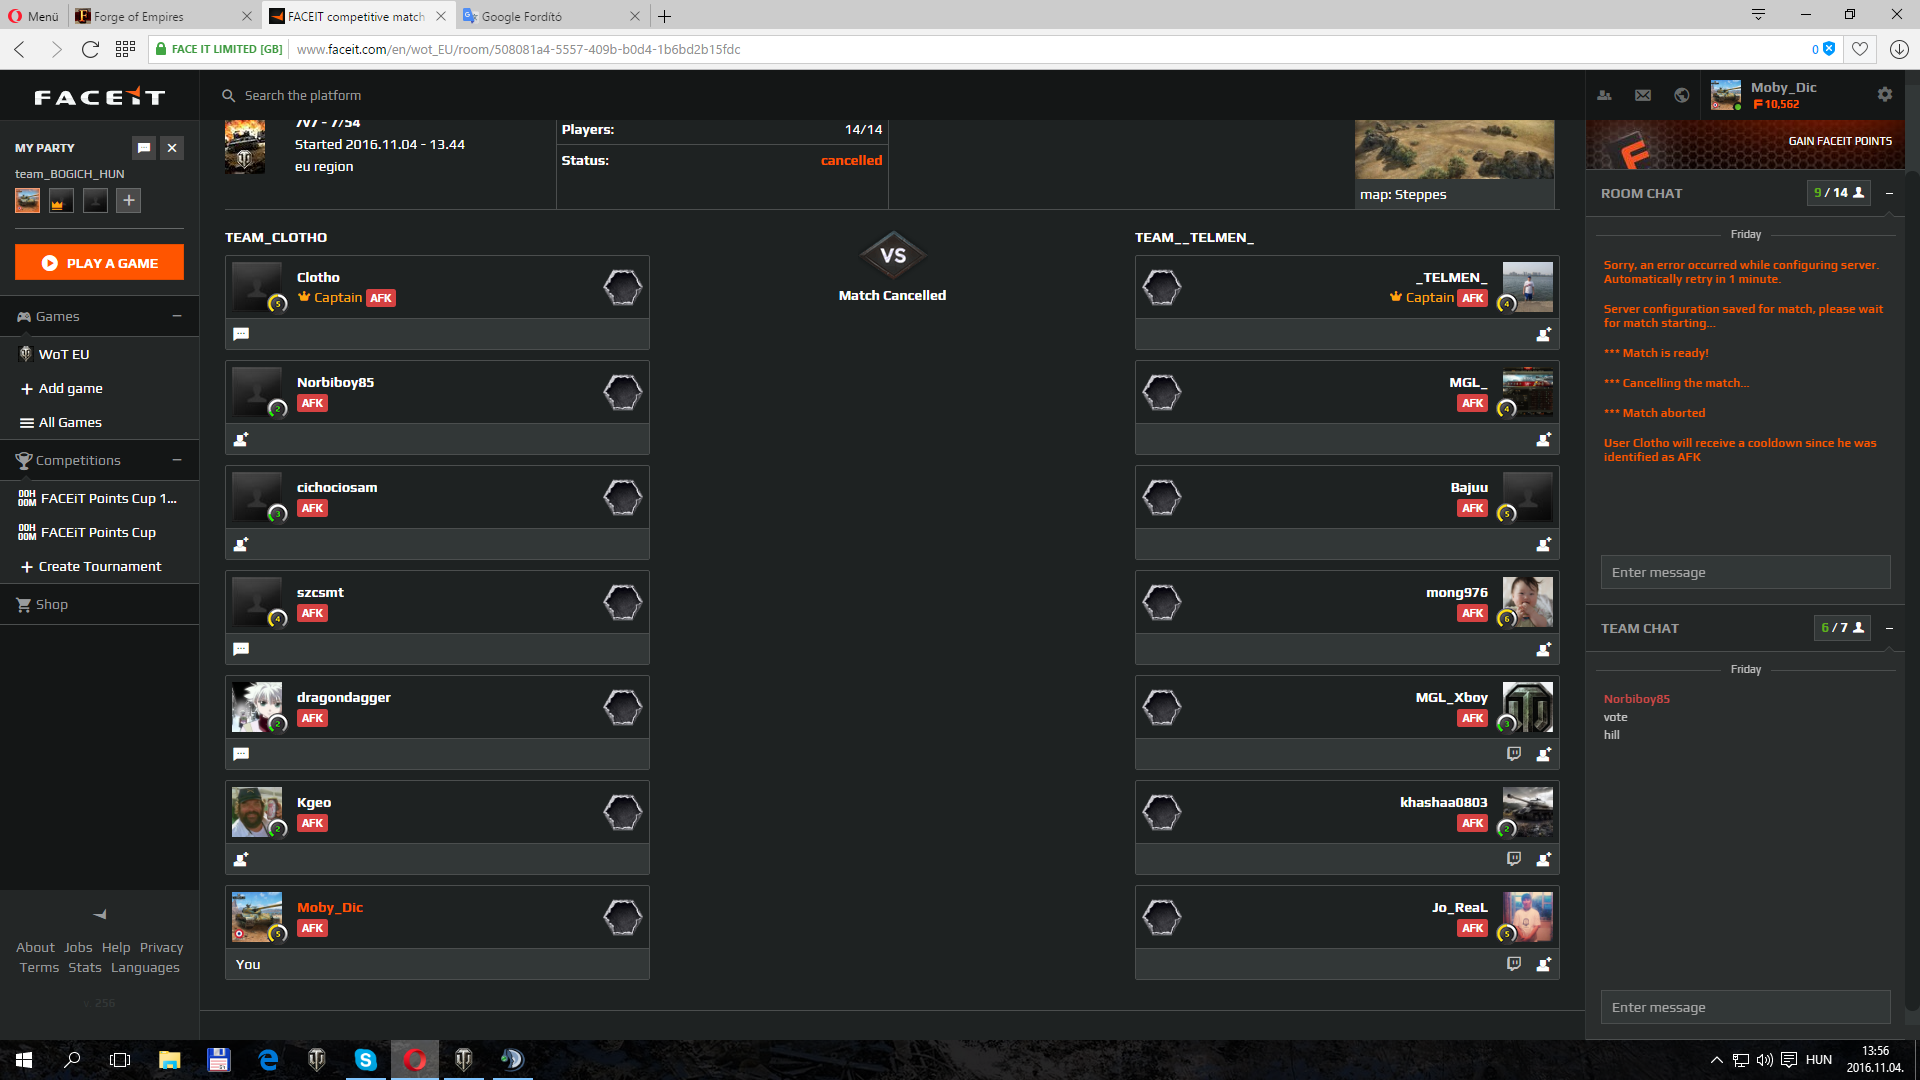Bookmark page with heart icon
Image resolution: width=1920 pixels, height=1080 pixels.
1860,49
